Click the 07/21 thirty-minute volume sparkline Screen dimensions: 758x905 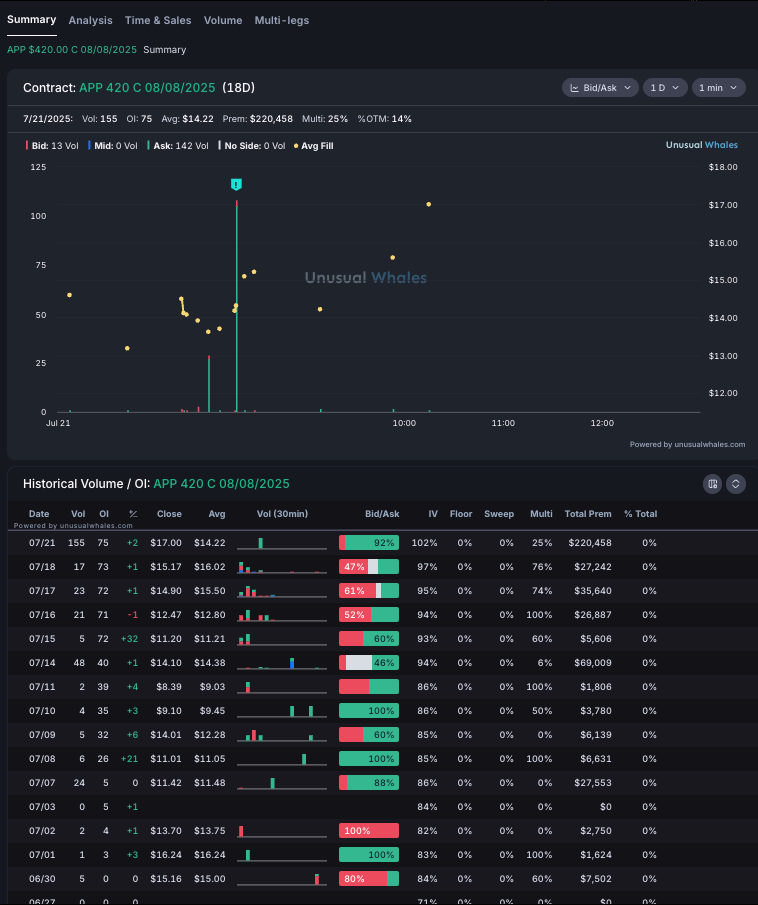pos(282,543)
